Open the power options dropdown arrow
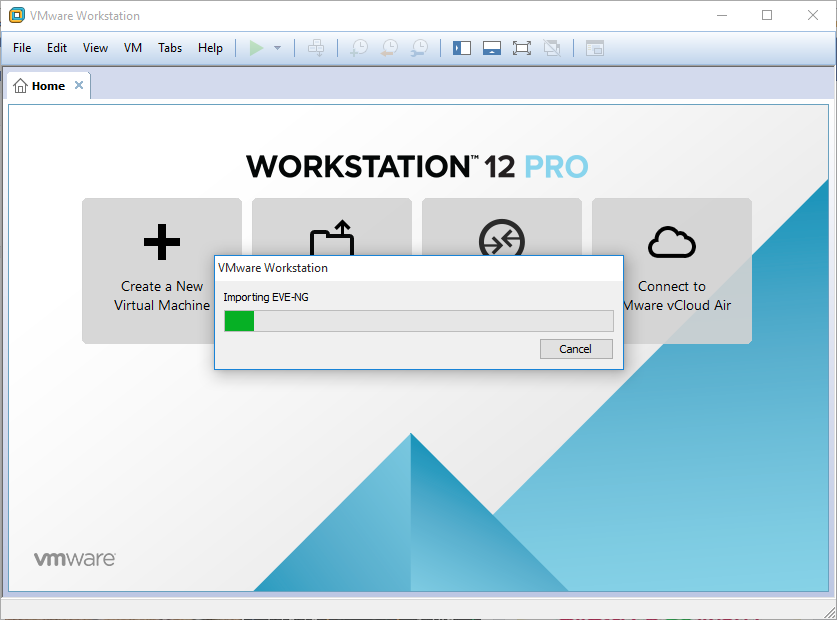Viewport: 837px width, 620px height. tap(277, 48)
